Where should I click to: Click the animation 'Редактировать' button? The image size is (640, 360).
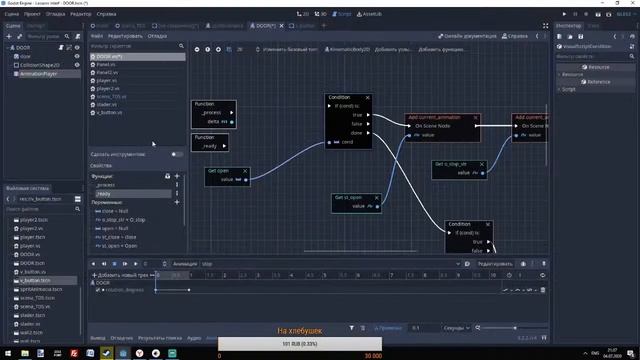click(x=495, y=264)
